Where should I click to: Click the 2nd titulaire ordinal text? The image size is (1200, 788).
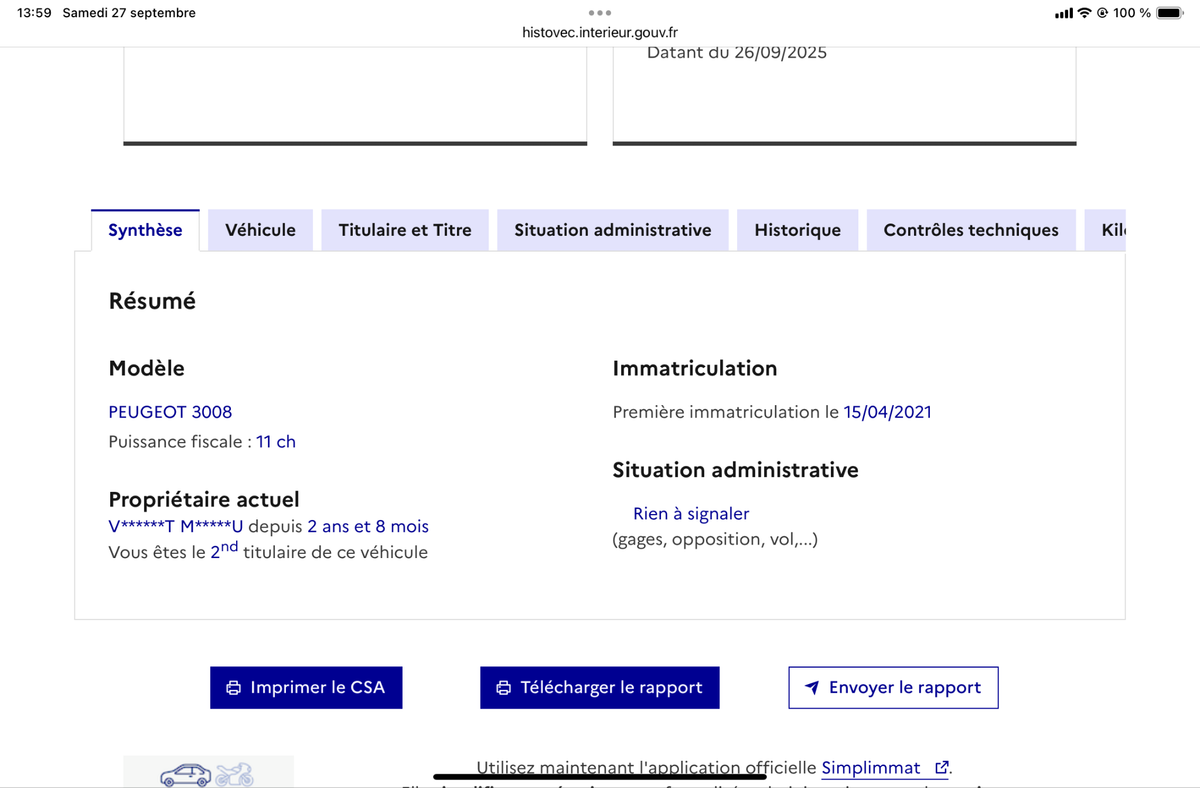[x=224, y=550]
